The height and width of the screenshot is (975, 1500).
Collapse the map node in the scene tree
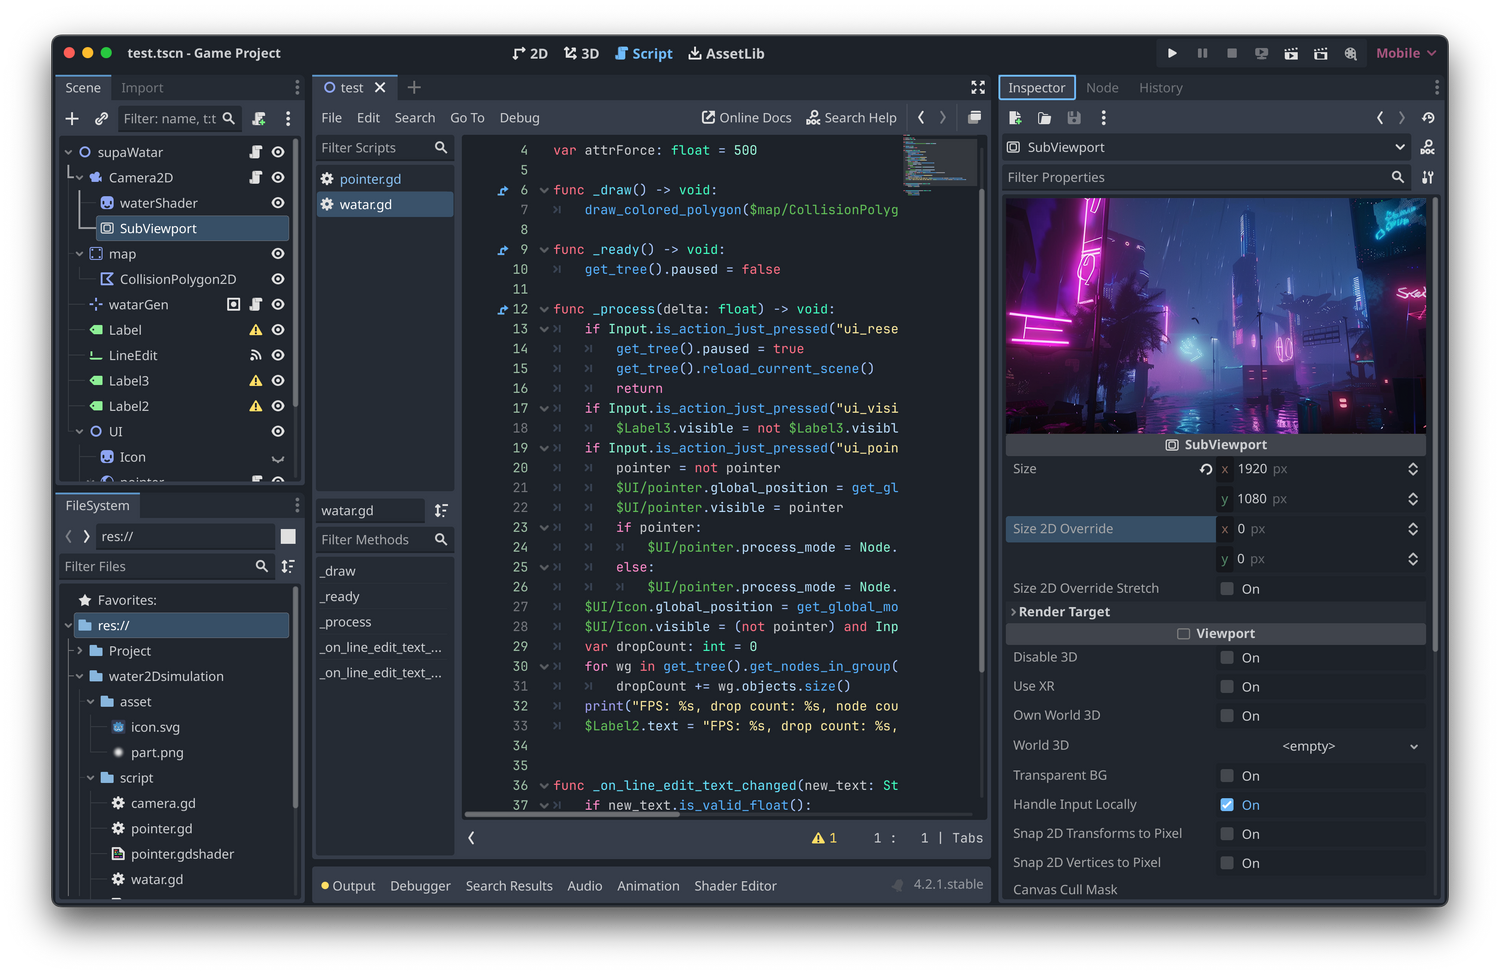(79, 253)
